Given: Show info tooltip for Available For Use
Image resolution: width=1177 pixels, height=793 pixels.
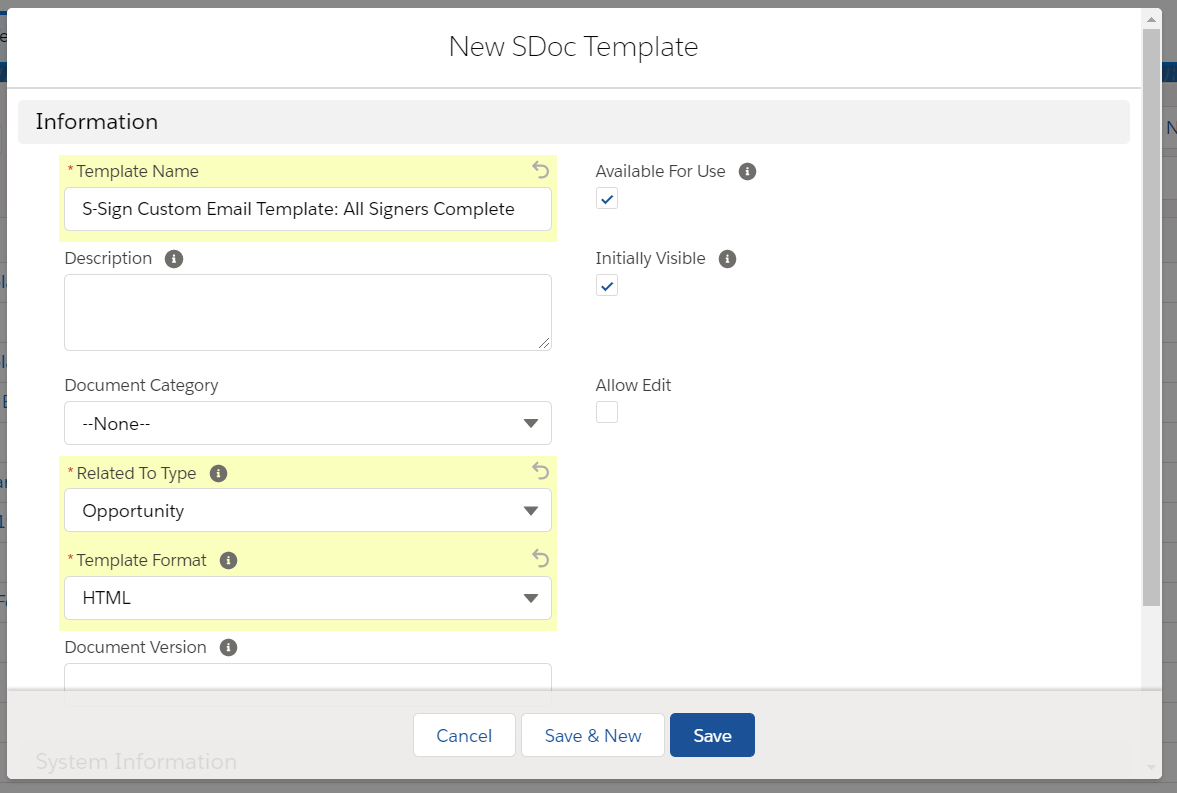Looking at the screenshot, I should [747, 171].
